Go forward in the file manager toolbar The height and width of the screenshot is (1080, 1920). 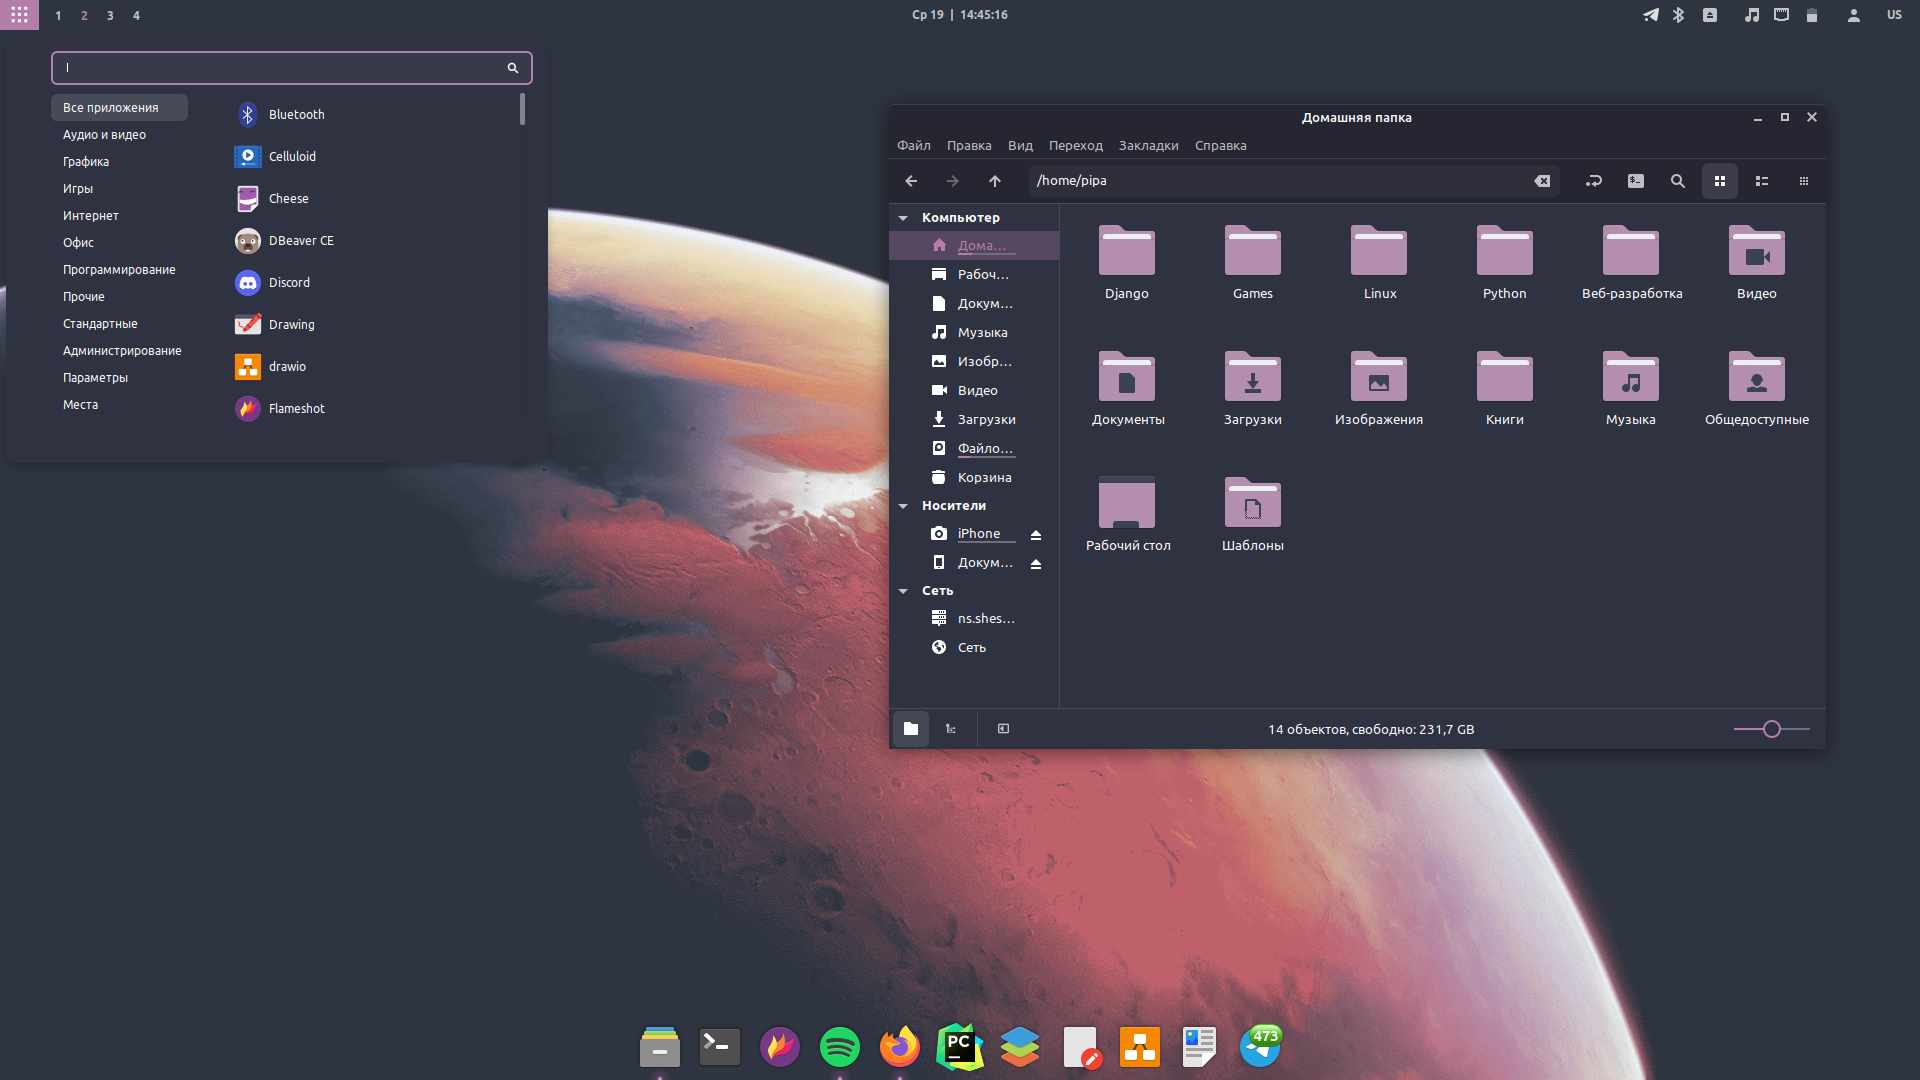(x=953, y=181)
